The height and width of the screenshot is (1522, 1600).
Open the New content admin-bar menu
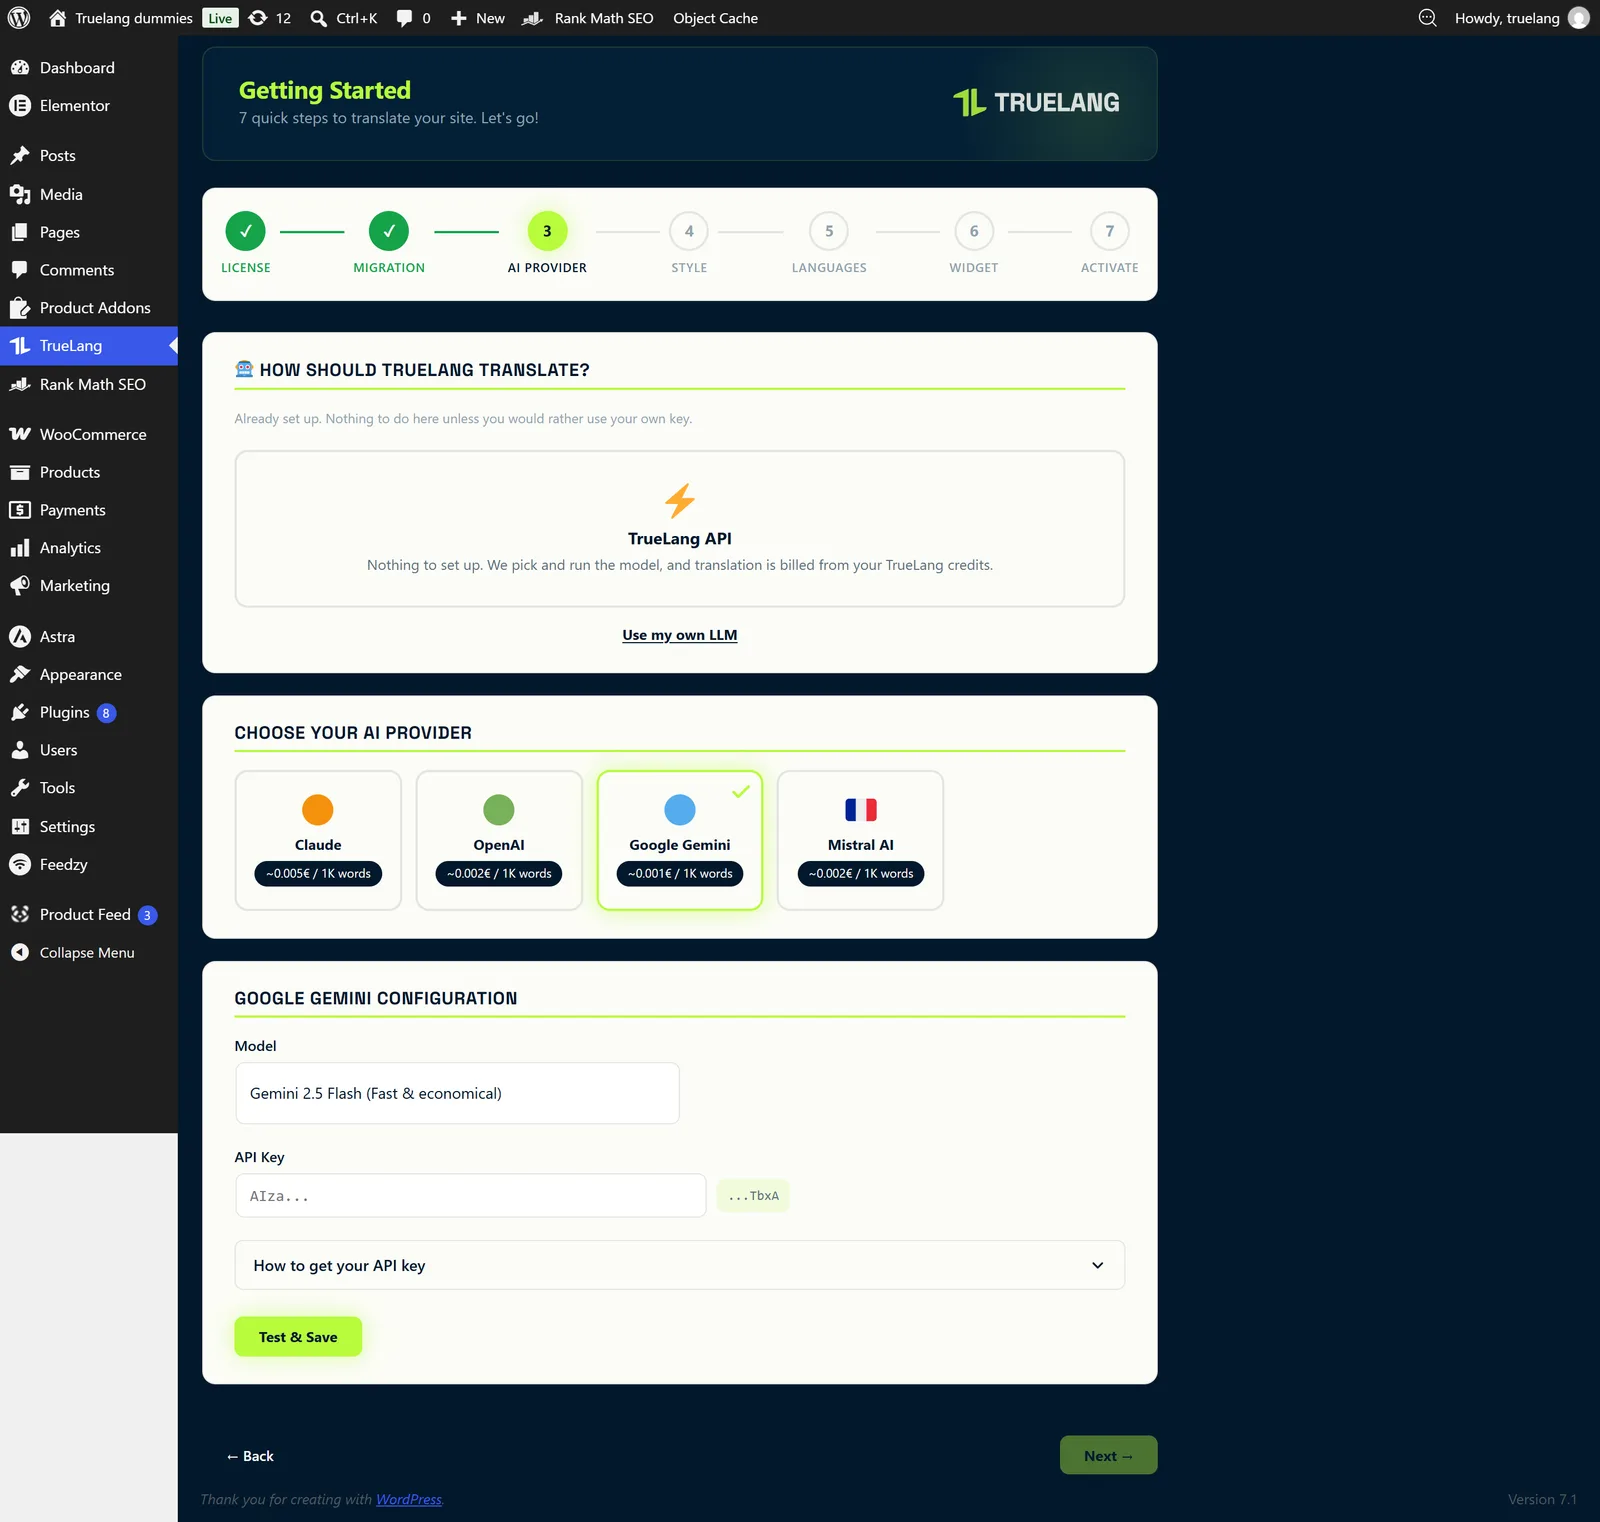(478, 18)
